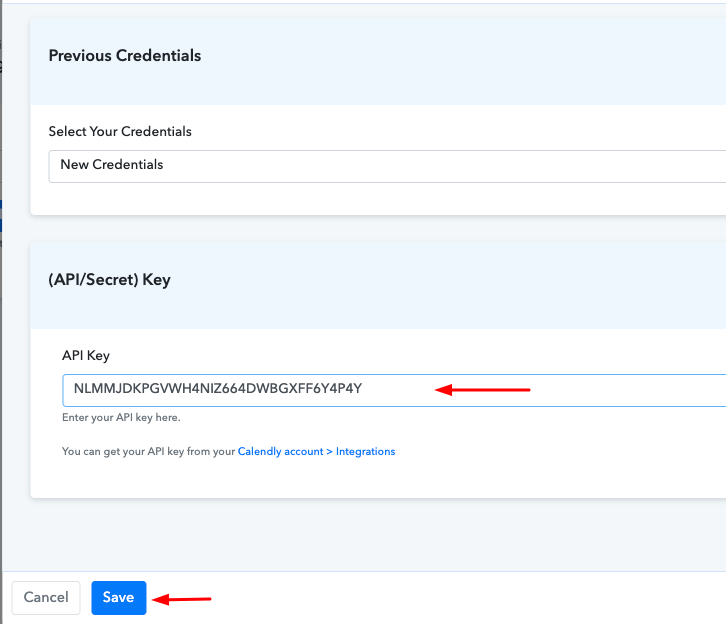Click the 'You can get your API key' text

pyautogui.click(x=149, y=451)
